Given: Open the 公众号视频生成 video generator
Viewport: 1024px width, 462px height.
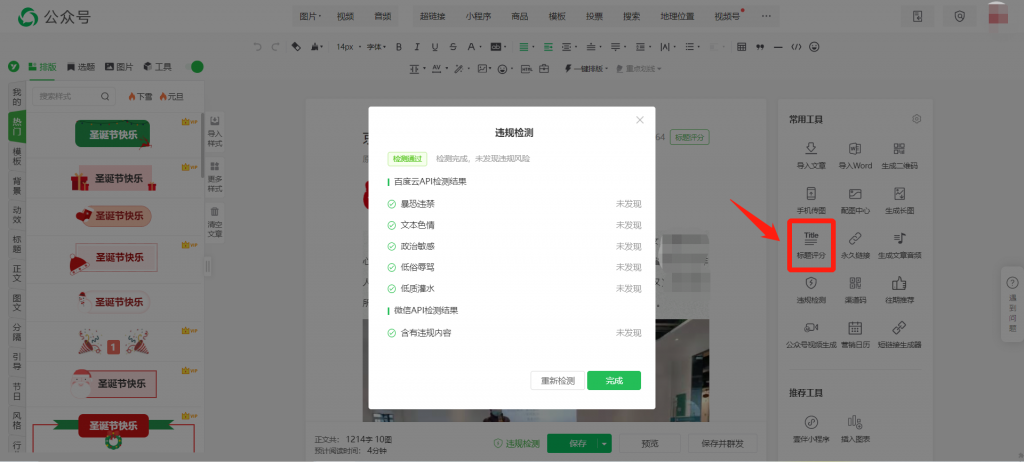Looking at the screenshot, I should coord(811,335).
